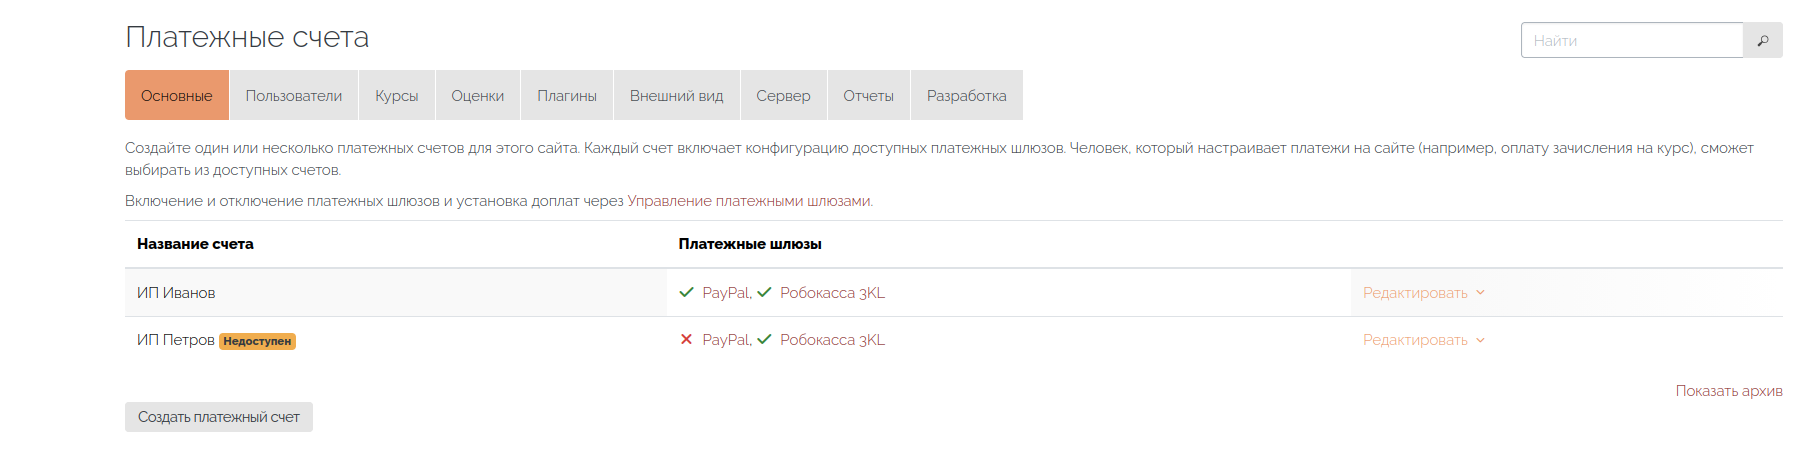Go to the Курсы tab
1819x450 pixels.
pos(396,96)
